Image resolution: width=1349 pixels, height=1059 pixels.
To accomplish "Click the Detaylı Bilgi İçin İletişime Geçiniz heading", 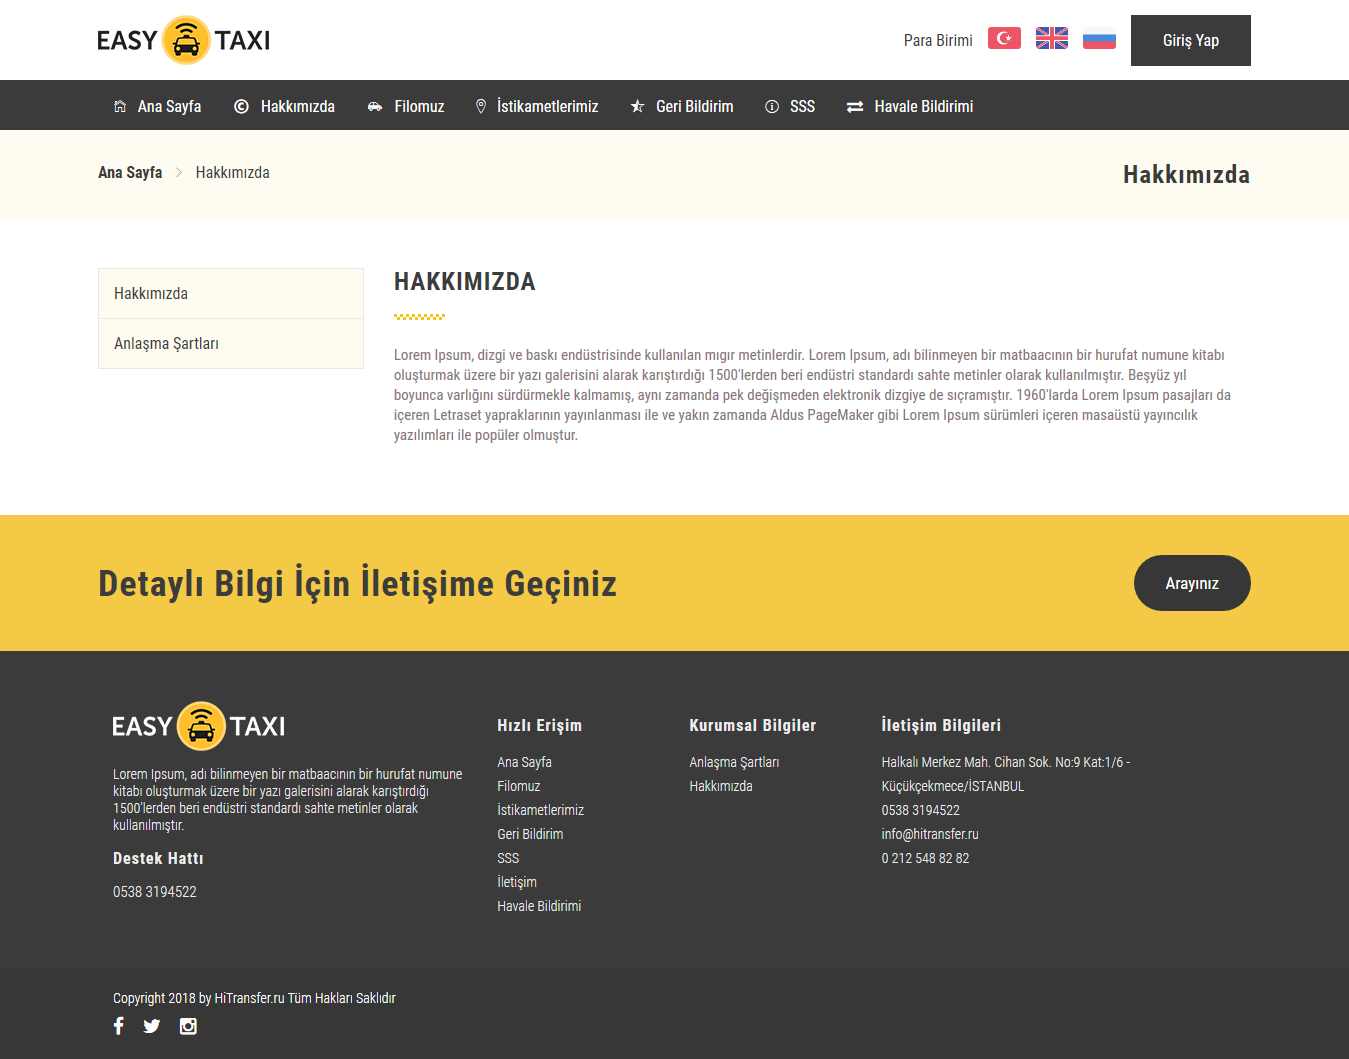I will 357,583.
